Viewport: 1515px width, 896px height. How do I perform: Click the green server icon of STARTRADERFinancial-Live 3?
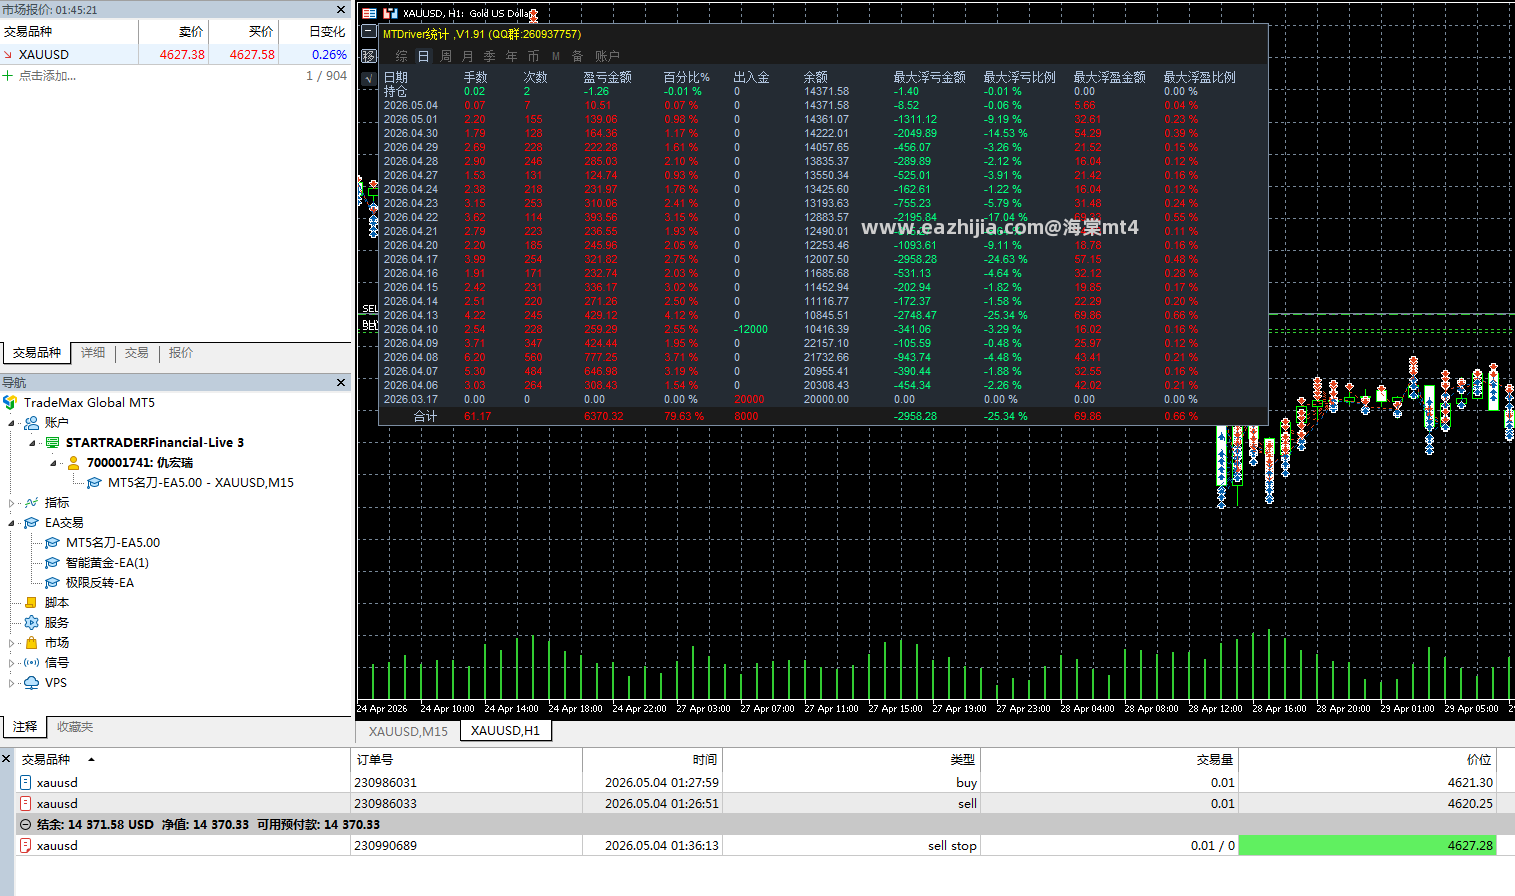click(53, 442)
